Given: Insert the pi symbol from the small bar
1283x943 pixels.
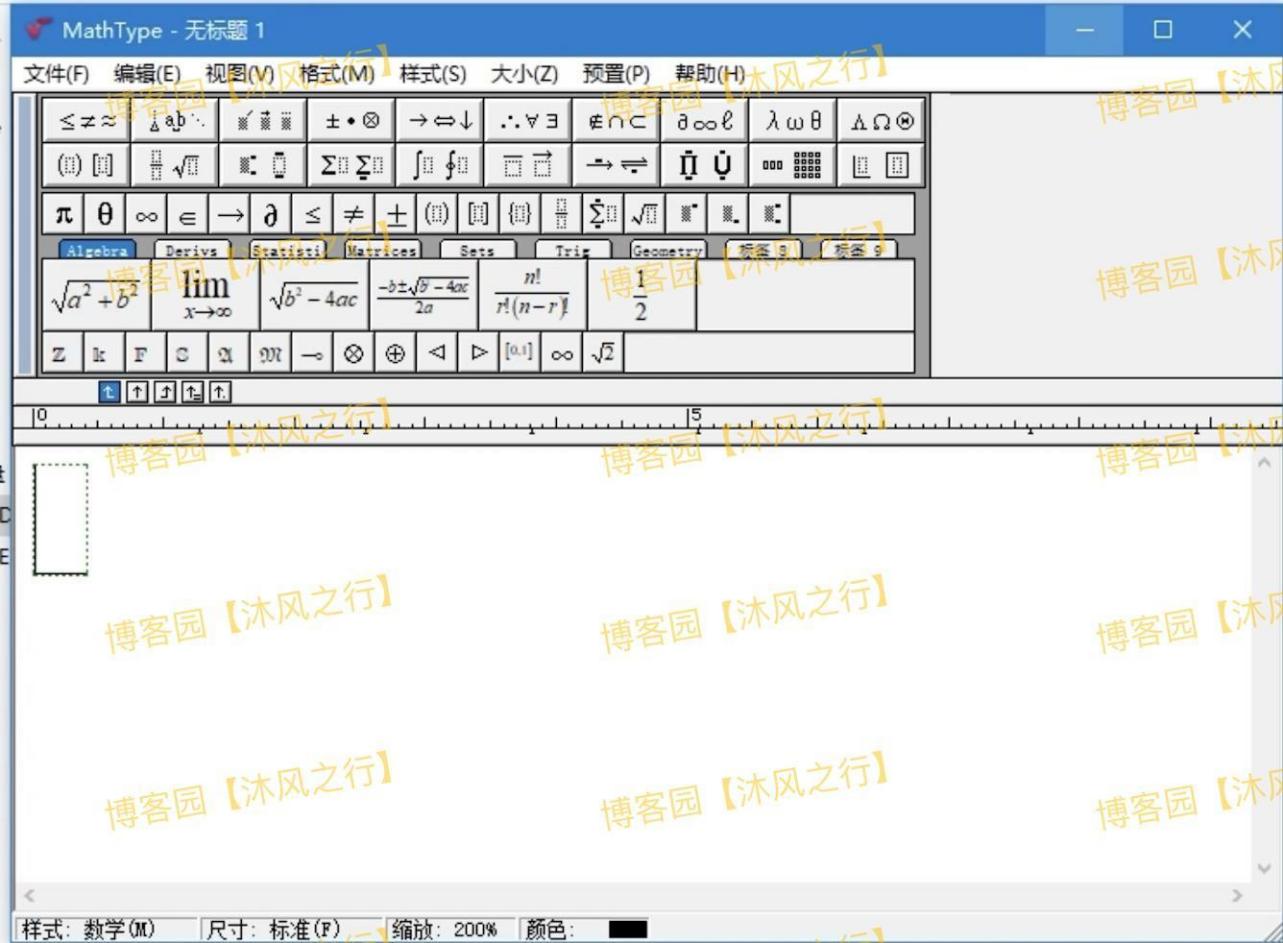Looking at the screenshot, I should click(64, 214).
